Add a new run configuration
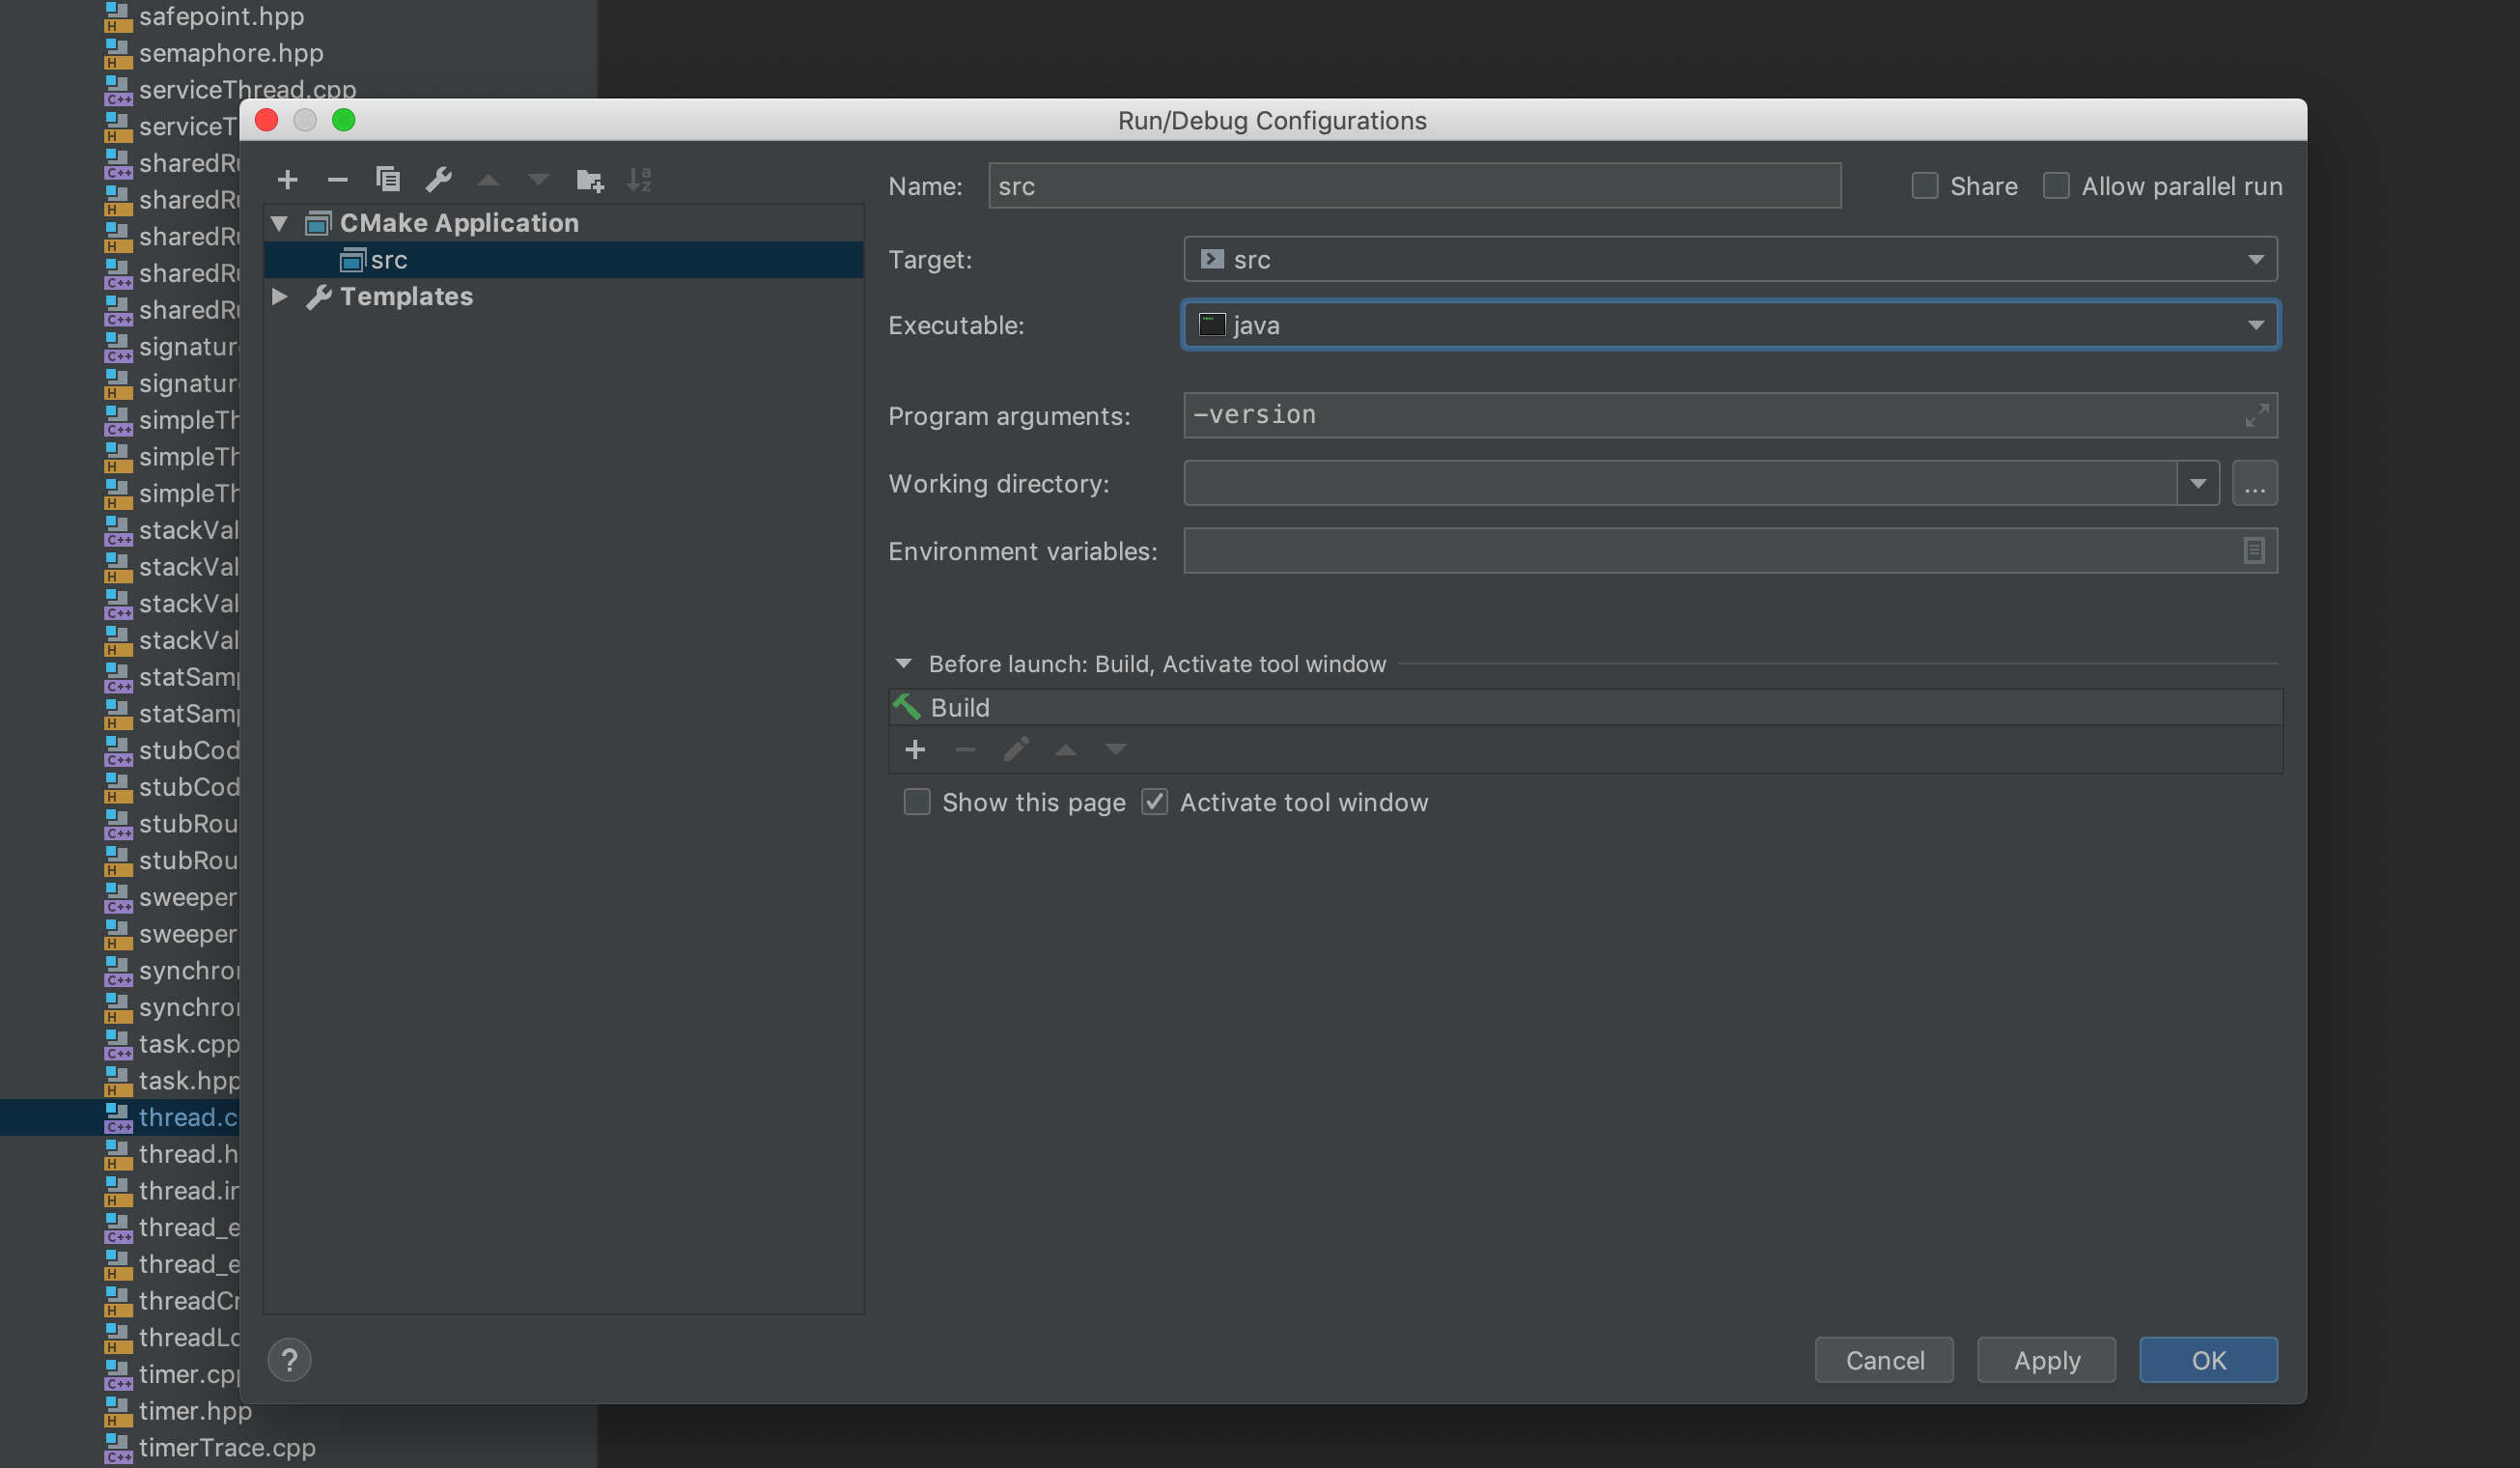This screenshot has height=1468, width=2520. coord(287,180)
